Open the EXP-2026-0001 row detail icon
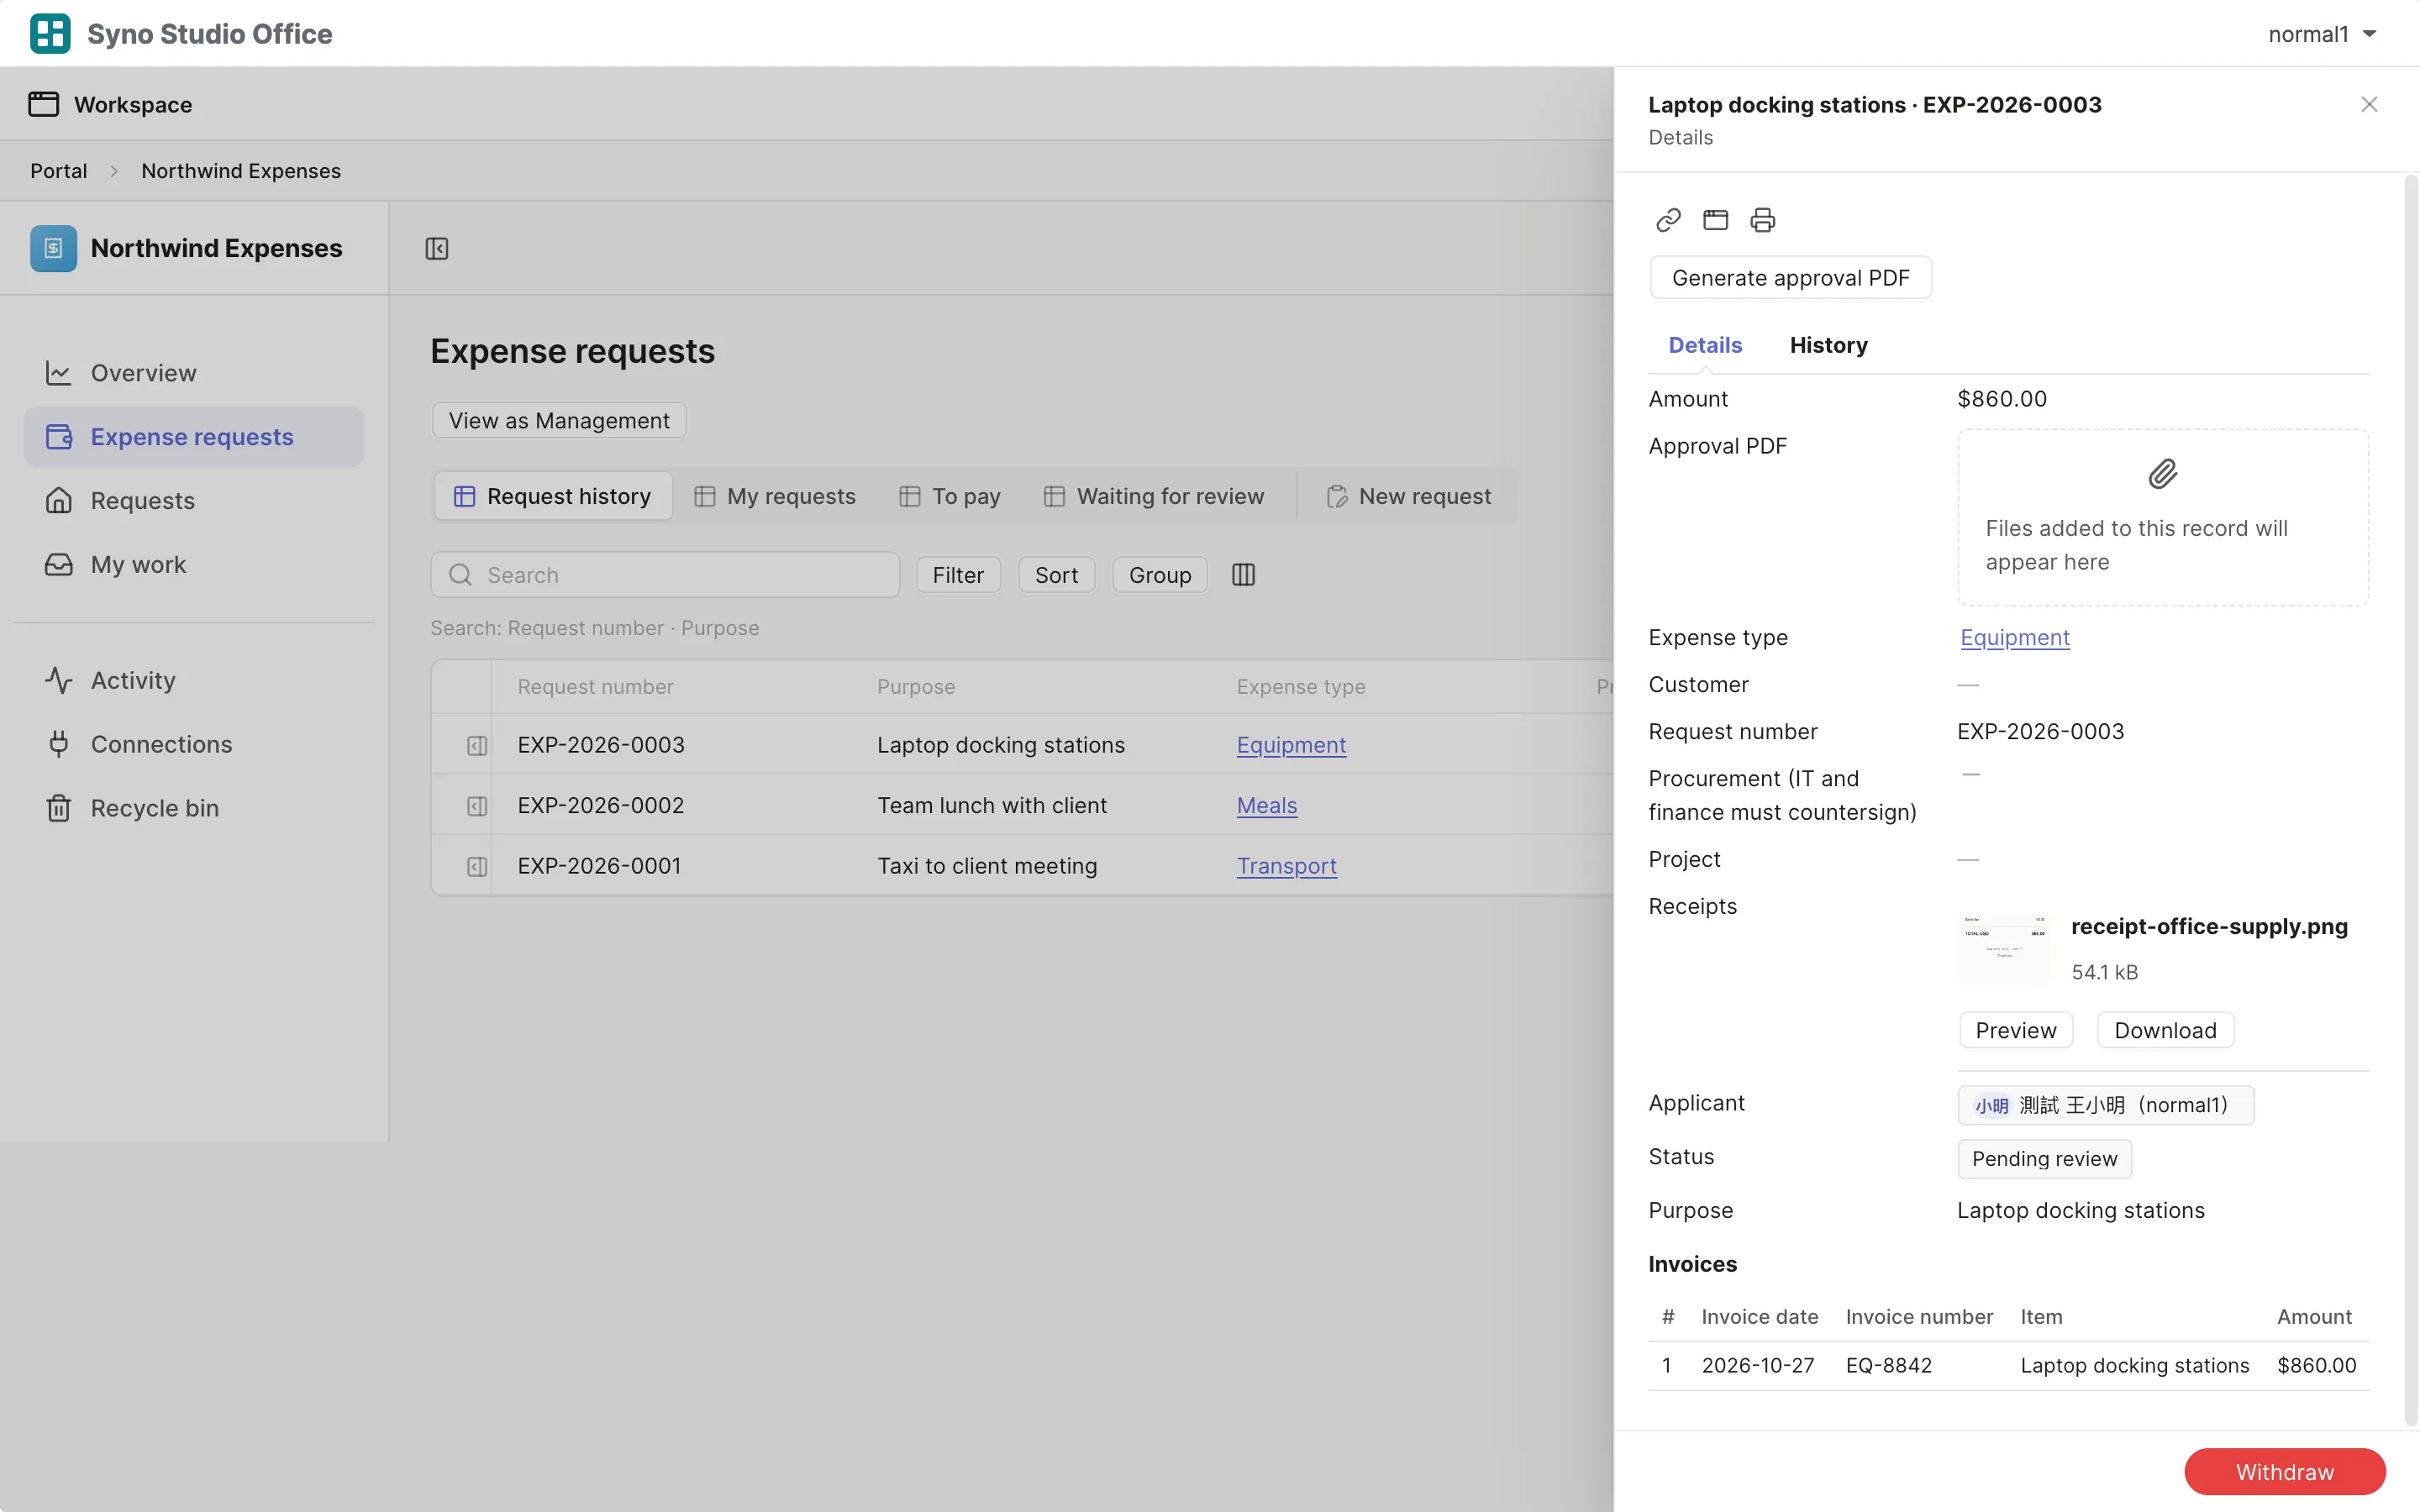Screen dimensions: 2420x1512 pyautogui.click(x=477, y=866)
